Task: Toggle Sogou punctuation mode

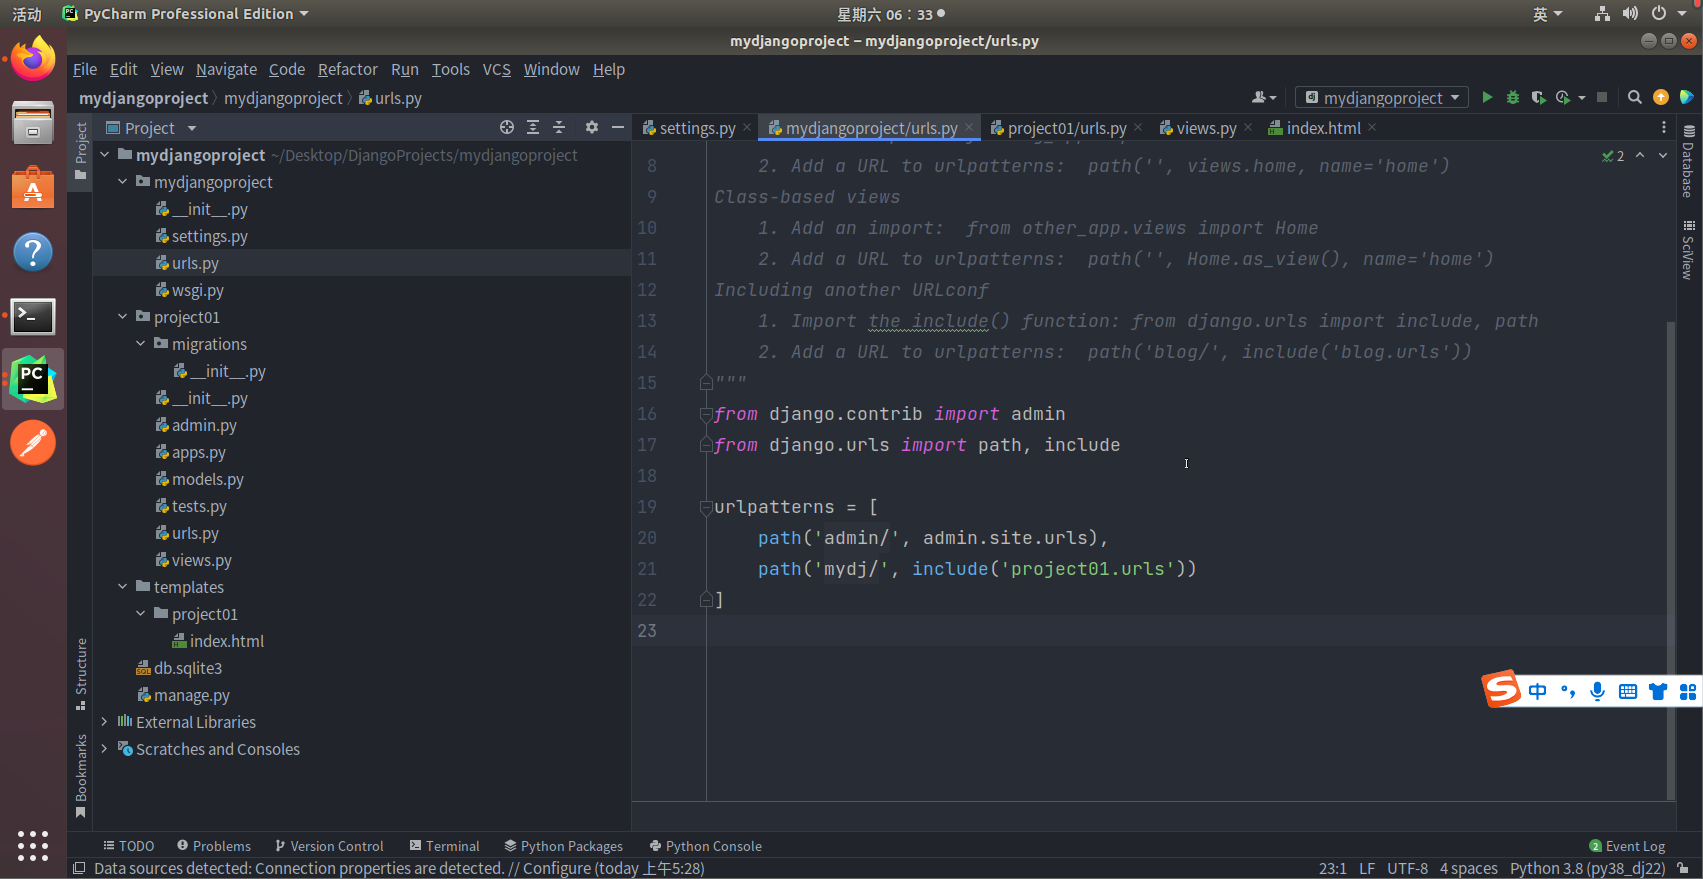Action: click(1568, 691)
